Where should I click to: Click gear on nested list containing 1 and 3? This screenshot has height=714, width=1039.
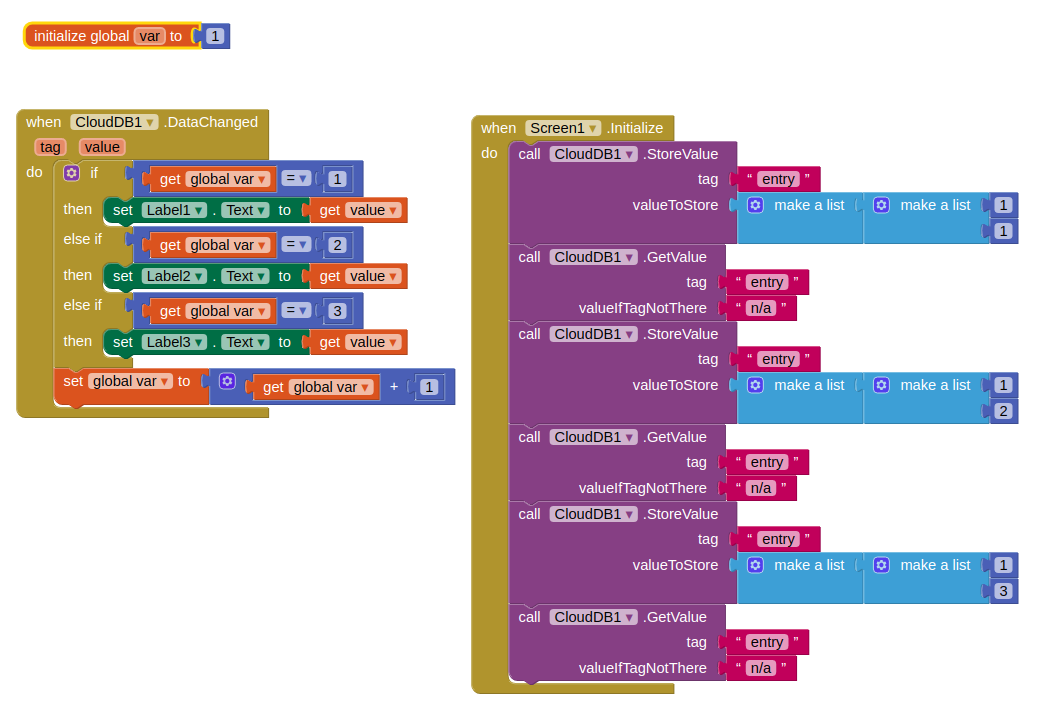pos(881,565)
